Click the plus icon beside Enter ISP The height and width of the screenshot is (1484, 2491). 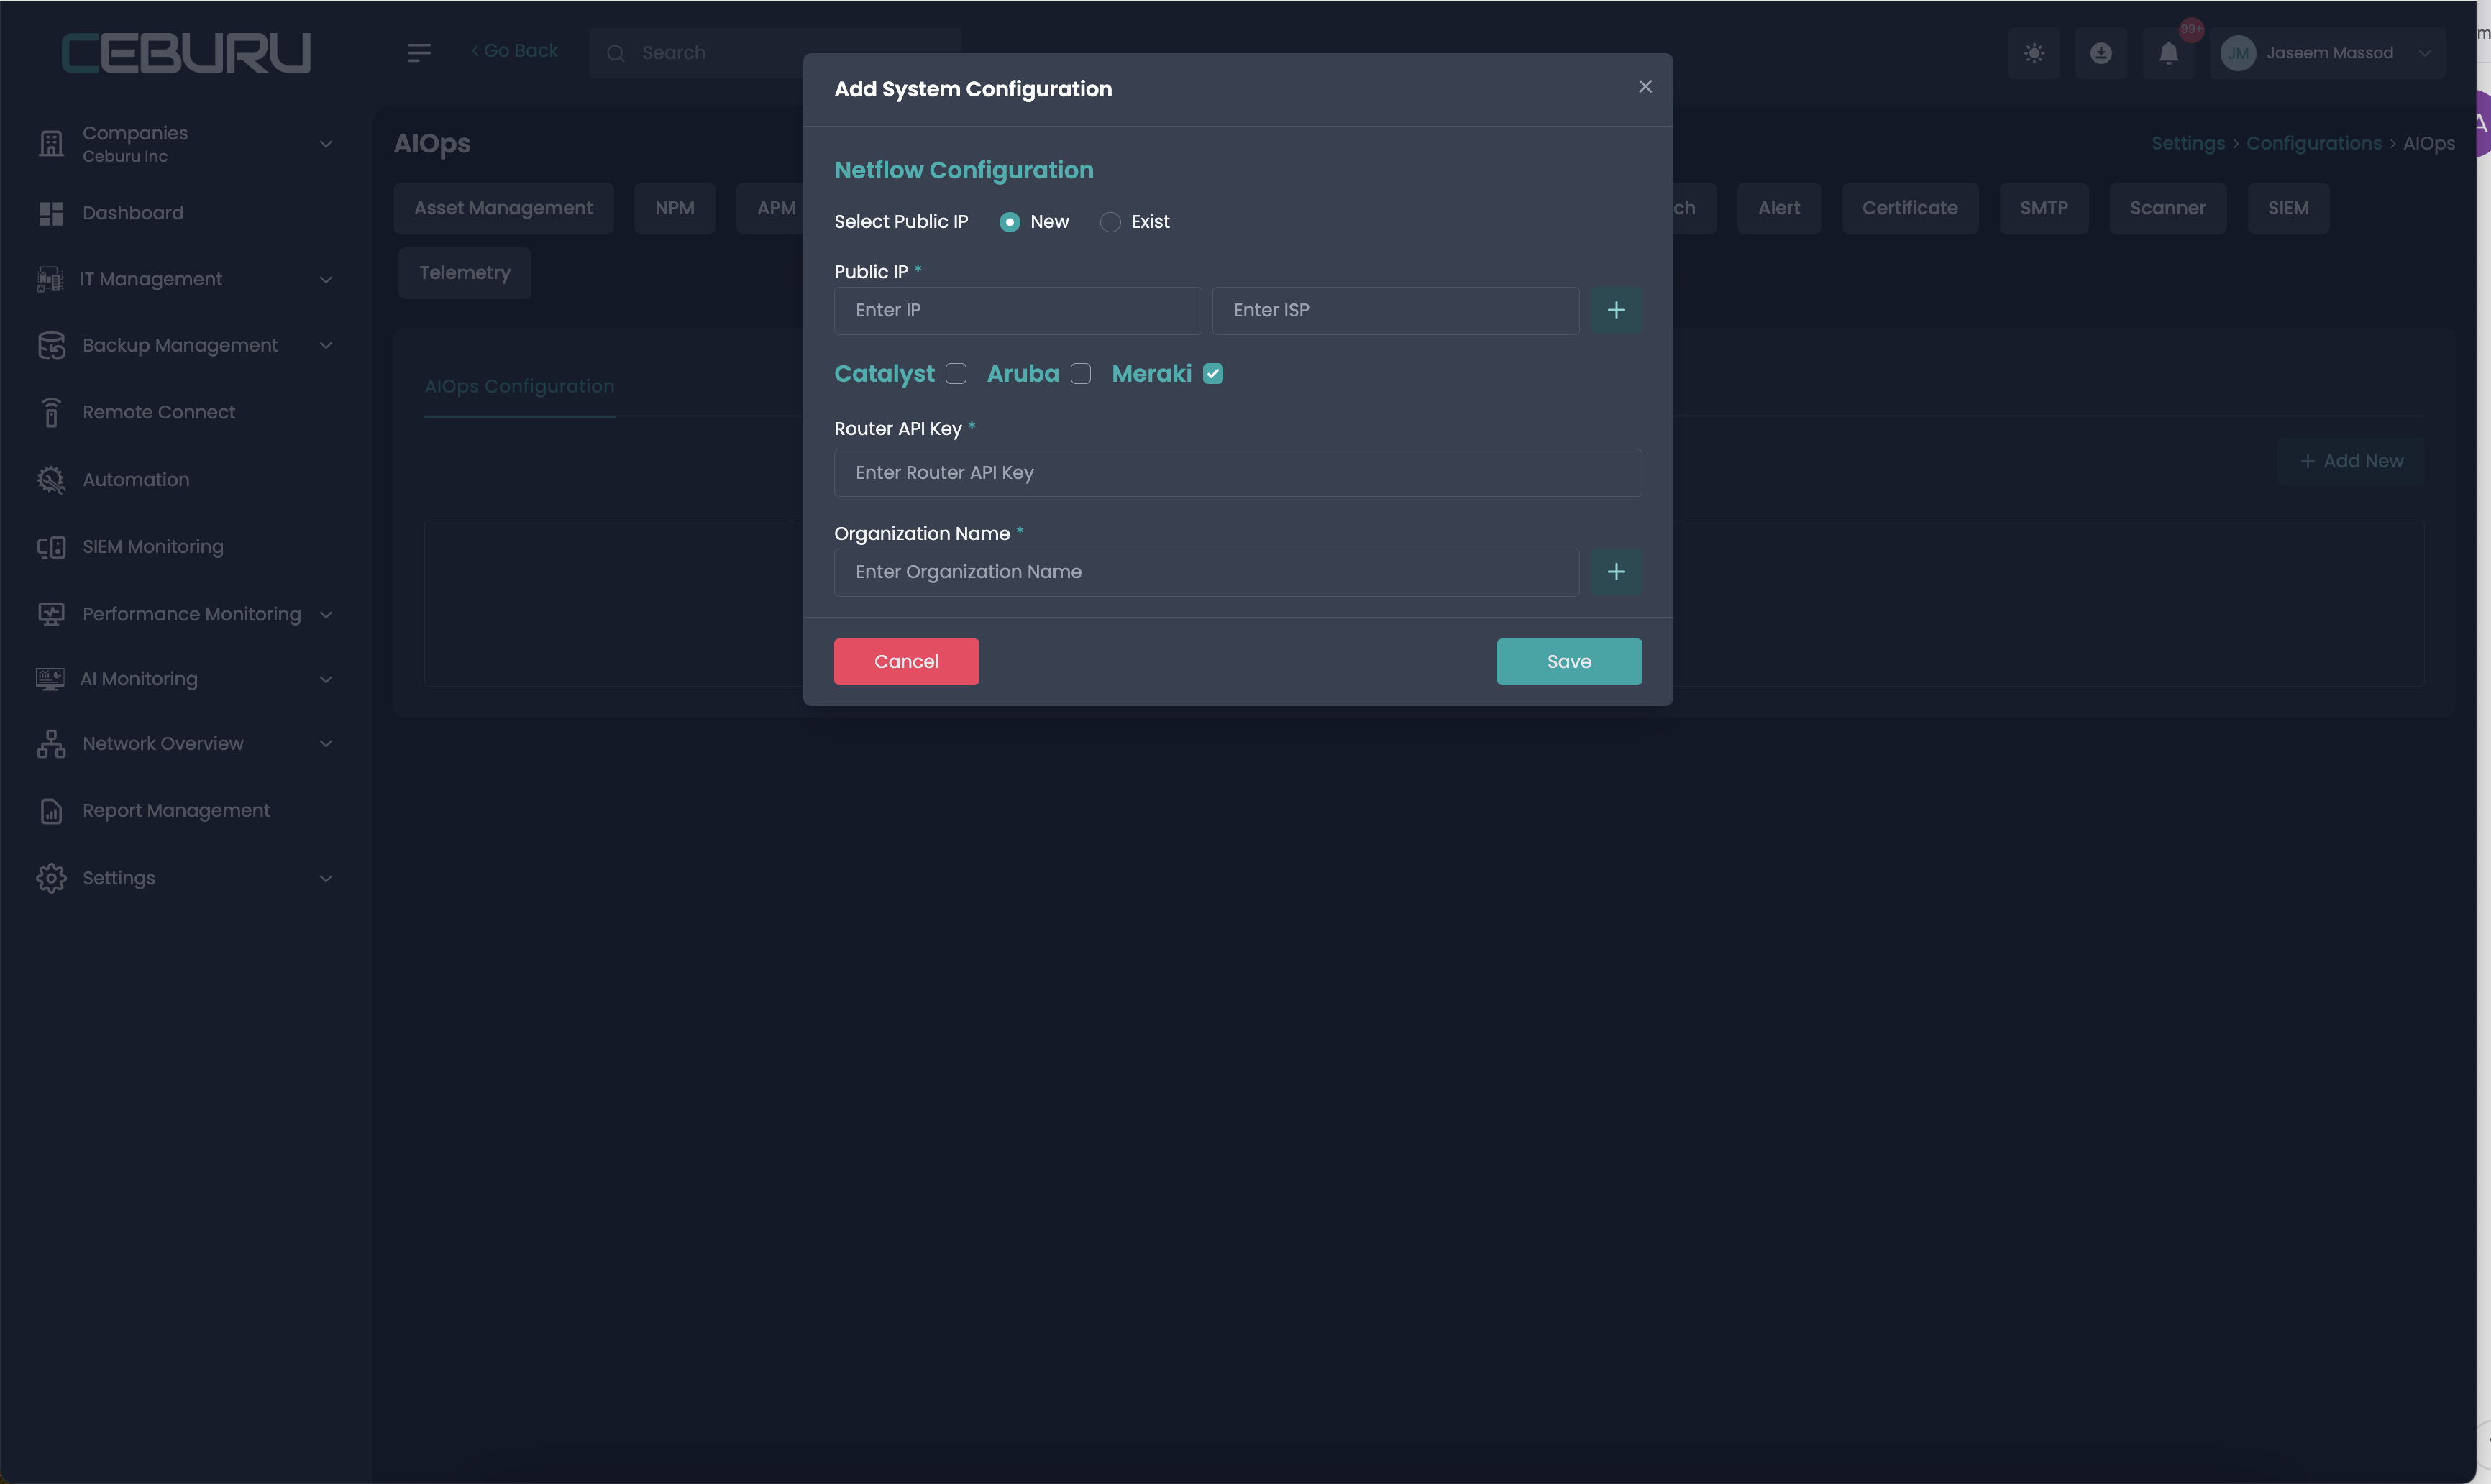point(1615,310)
